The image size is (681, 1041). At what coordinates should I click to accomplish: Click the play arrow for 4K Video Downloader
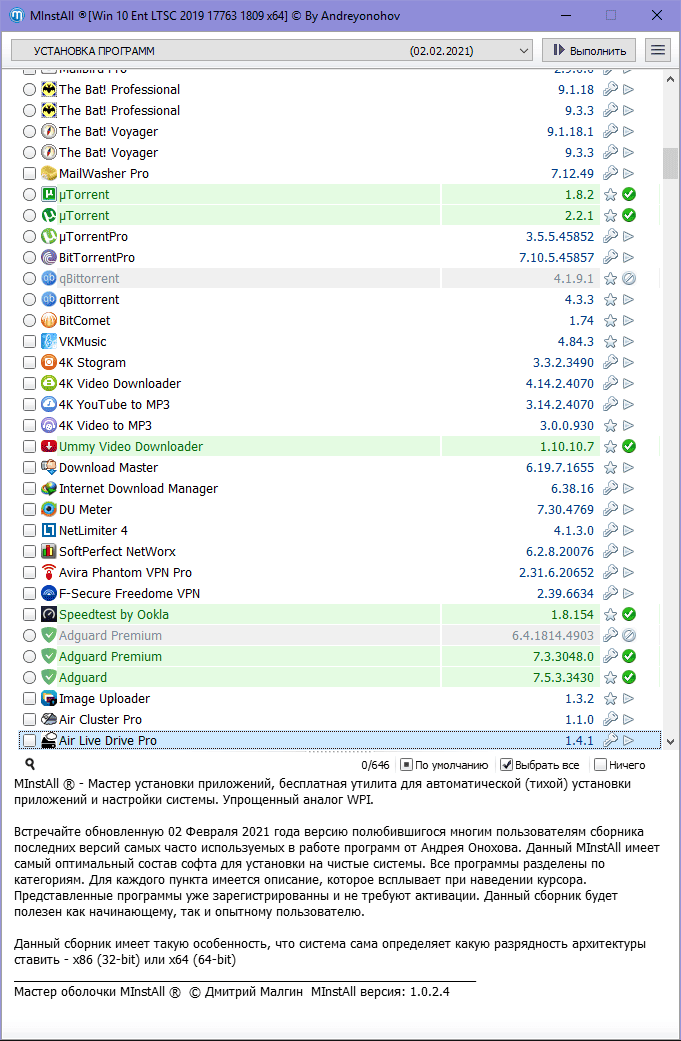[629, 384]
